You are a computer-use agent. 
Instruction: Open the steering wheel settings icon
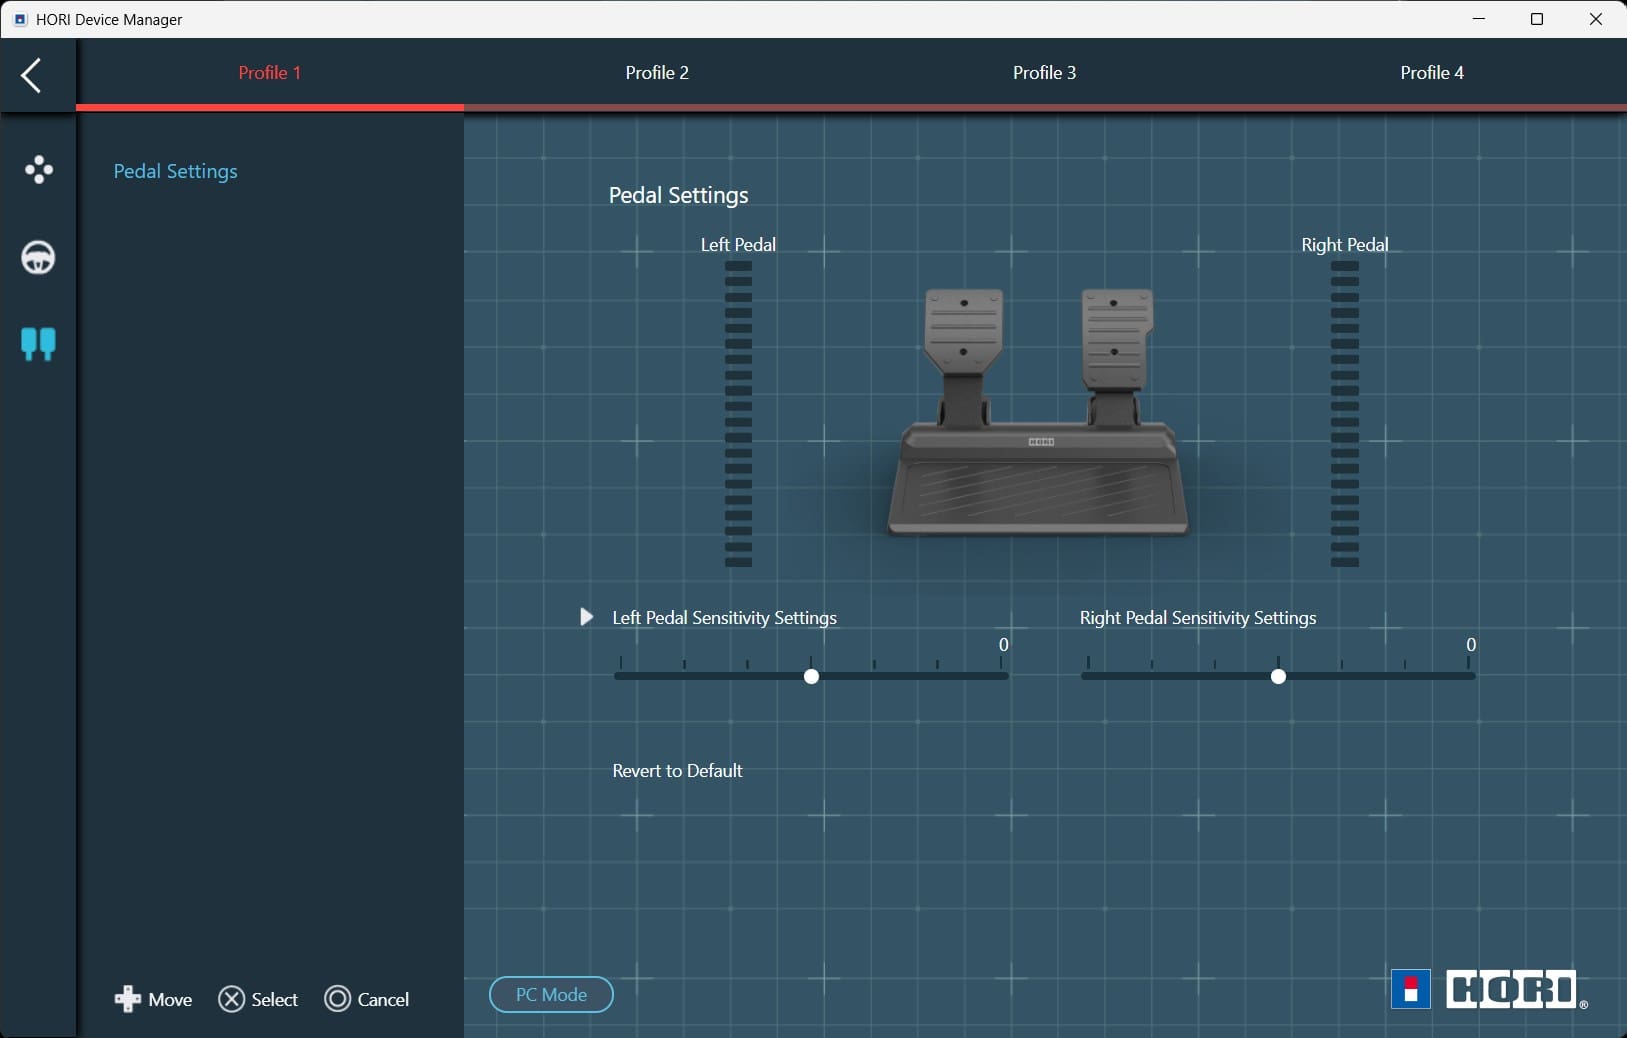pyautogui.click(x=39, y=258)
